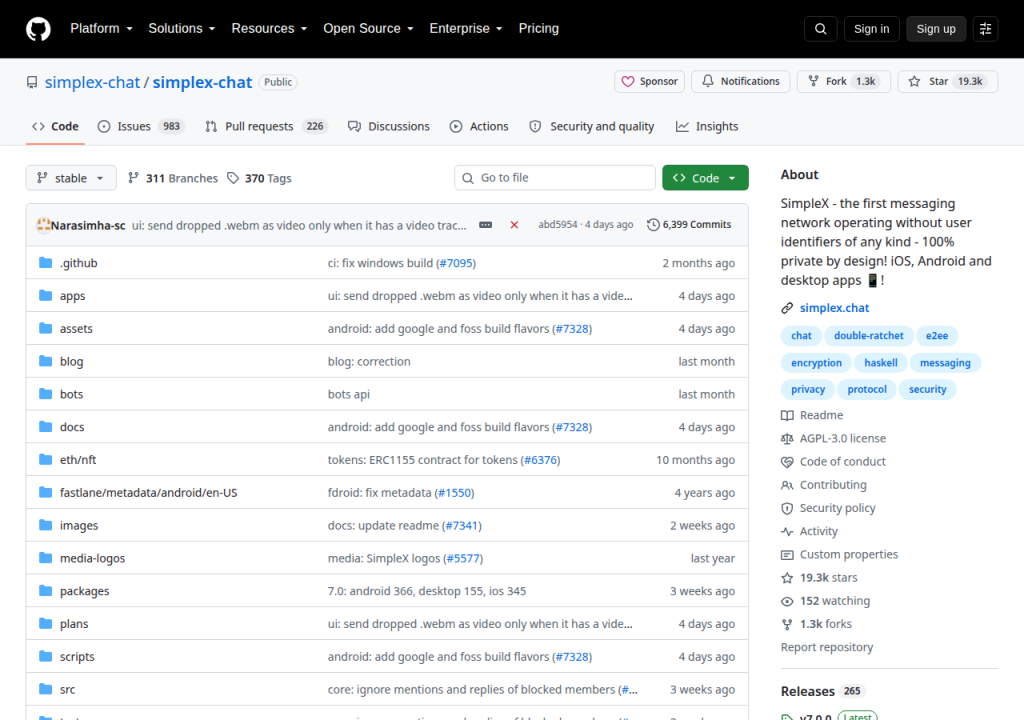Click the haskell topic tag
The width and height of the screenshot is (1024, 720).
click(x=880, y=363)
